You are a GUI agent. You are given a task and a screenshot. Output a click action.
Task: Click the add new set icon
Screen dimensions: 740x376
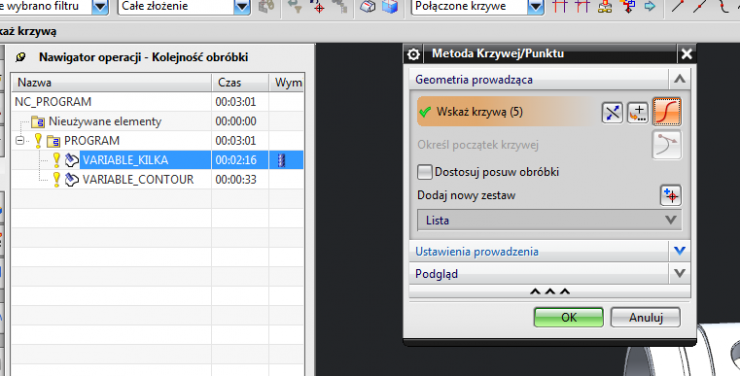pos(671,195)
